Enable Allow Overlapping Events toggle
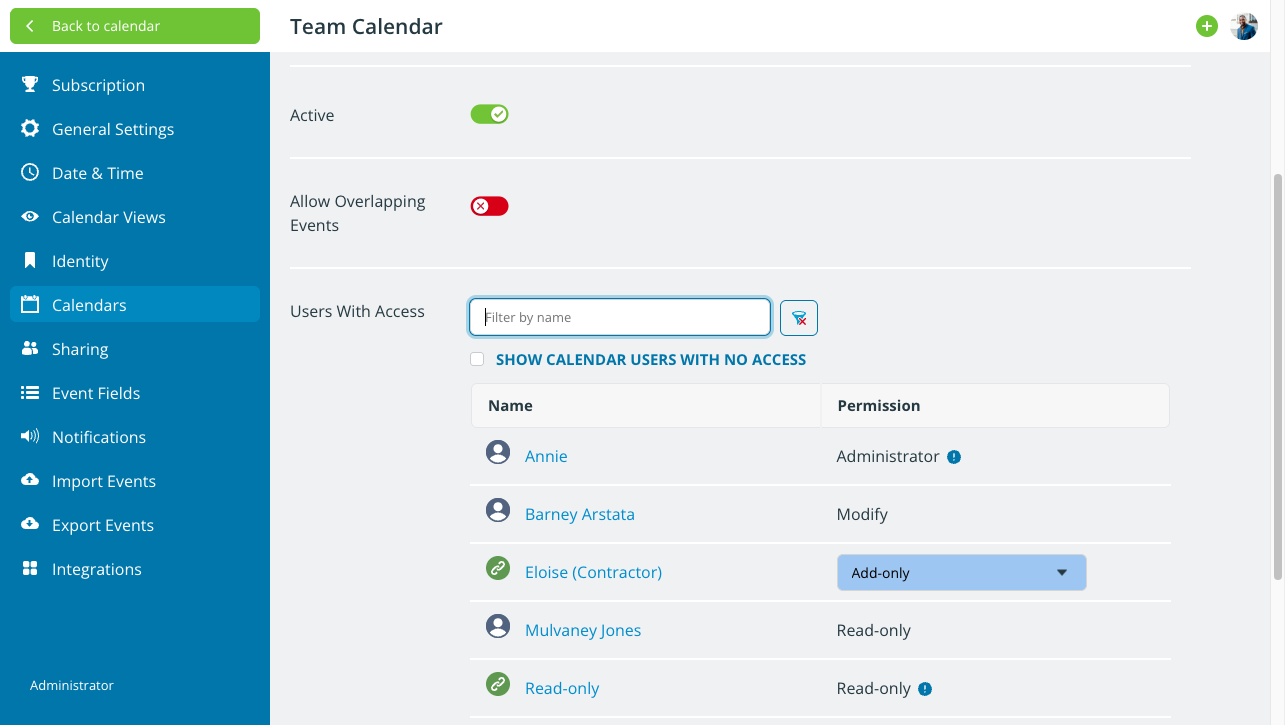Viewport: 1285px width, 725px height. (x=490, y=206)
